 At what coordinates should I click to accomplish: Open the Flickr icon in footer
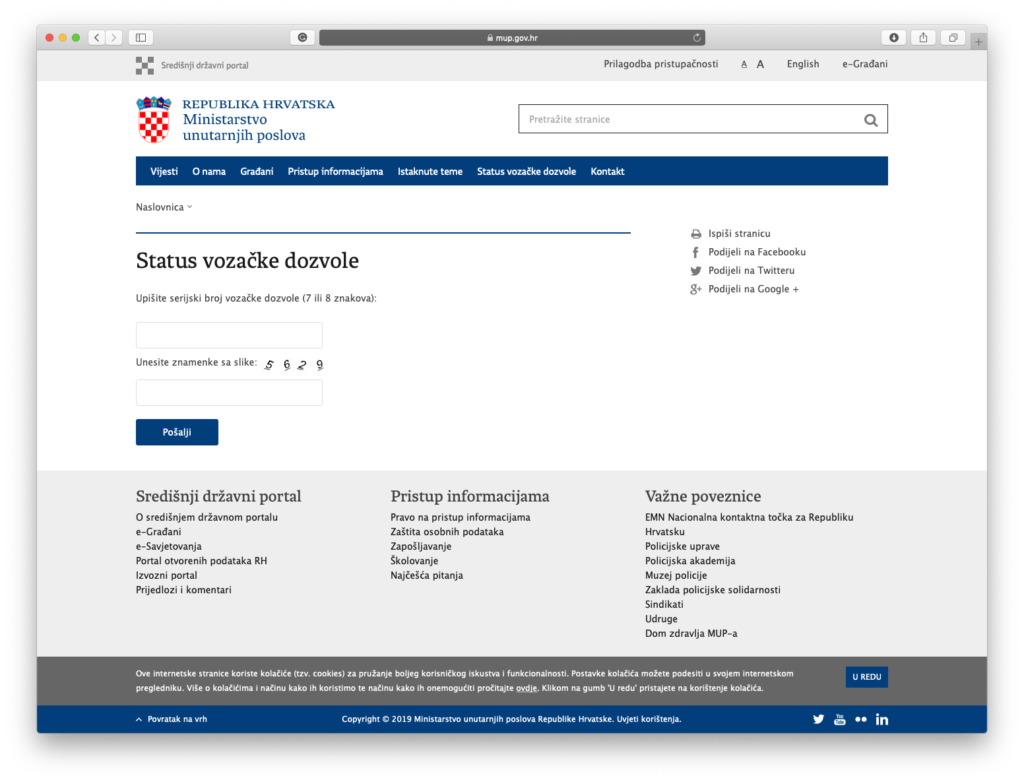[x=860, y=719]
